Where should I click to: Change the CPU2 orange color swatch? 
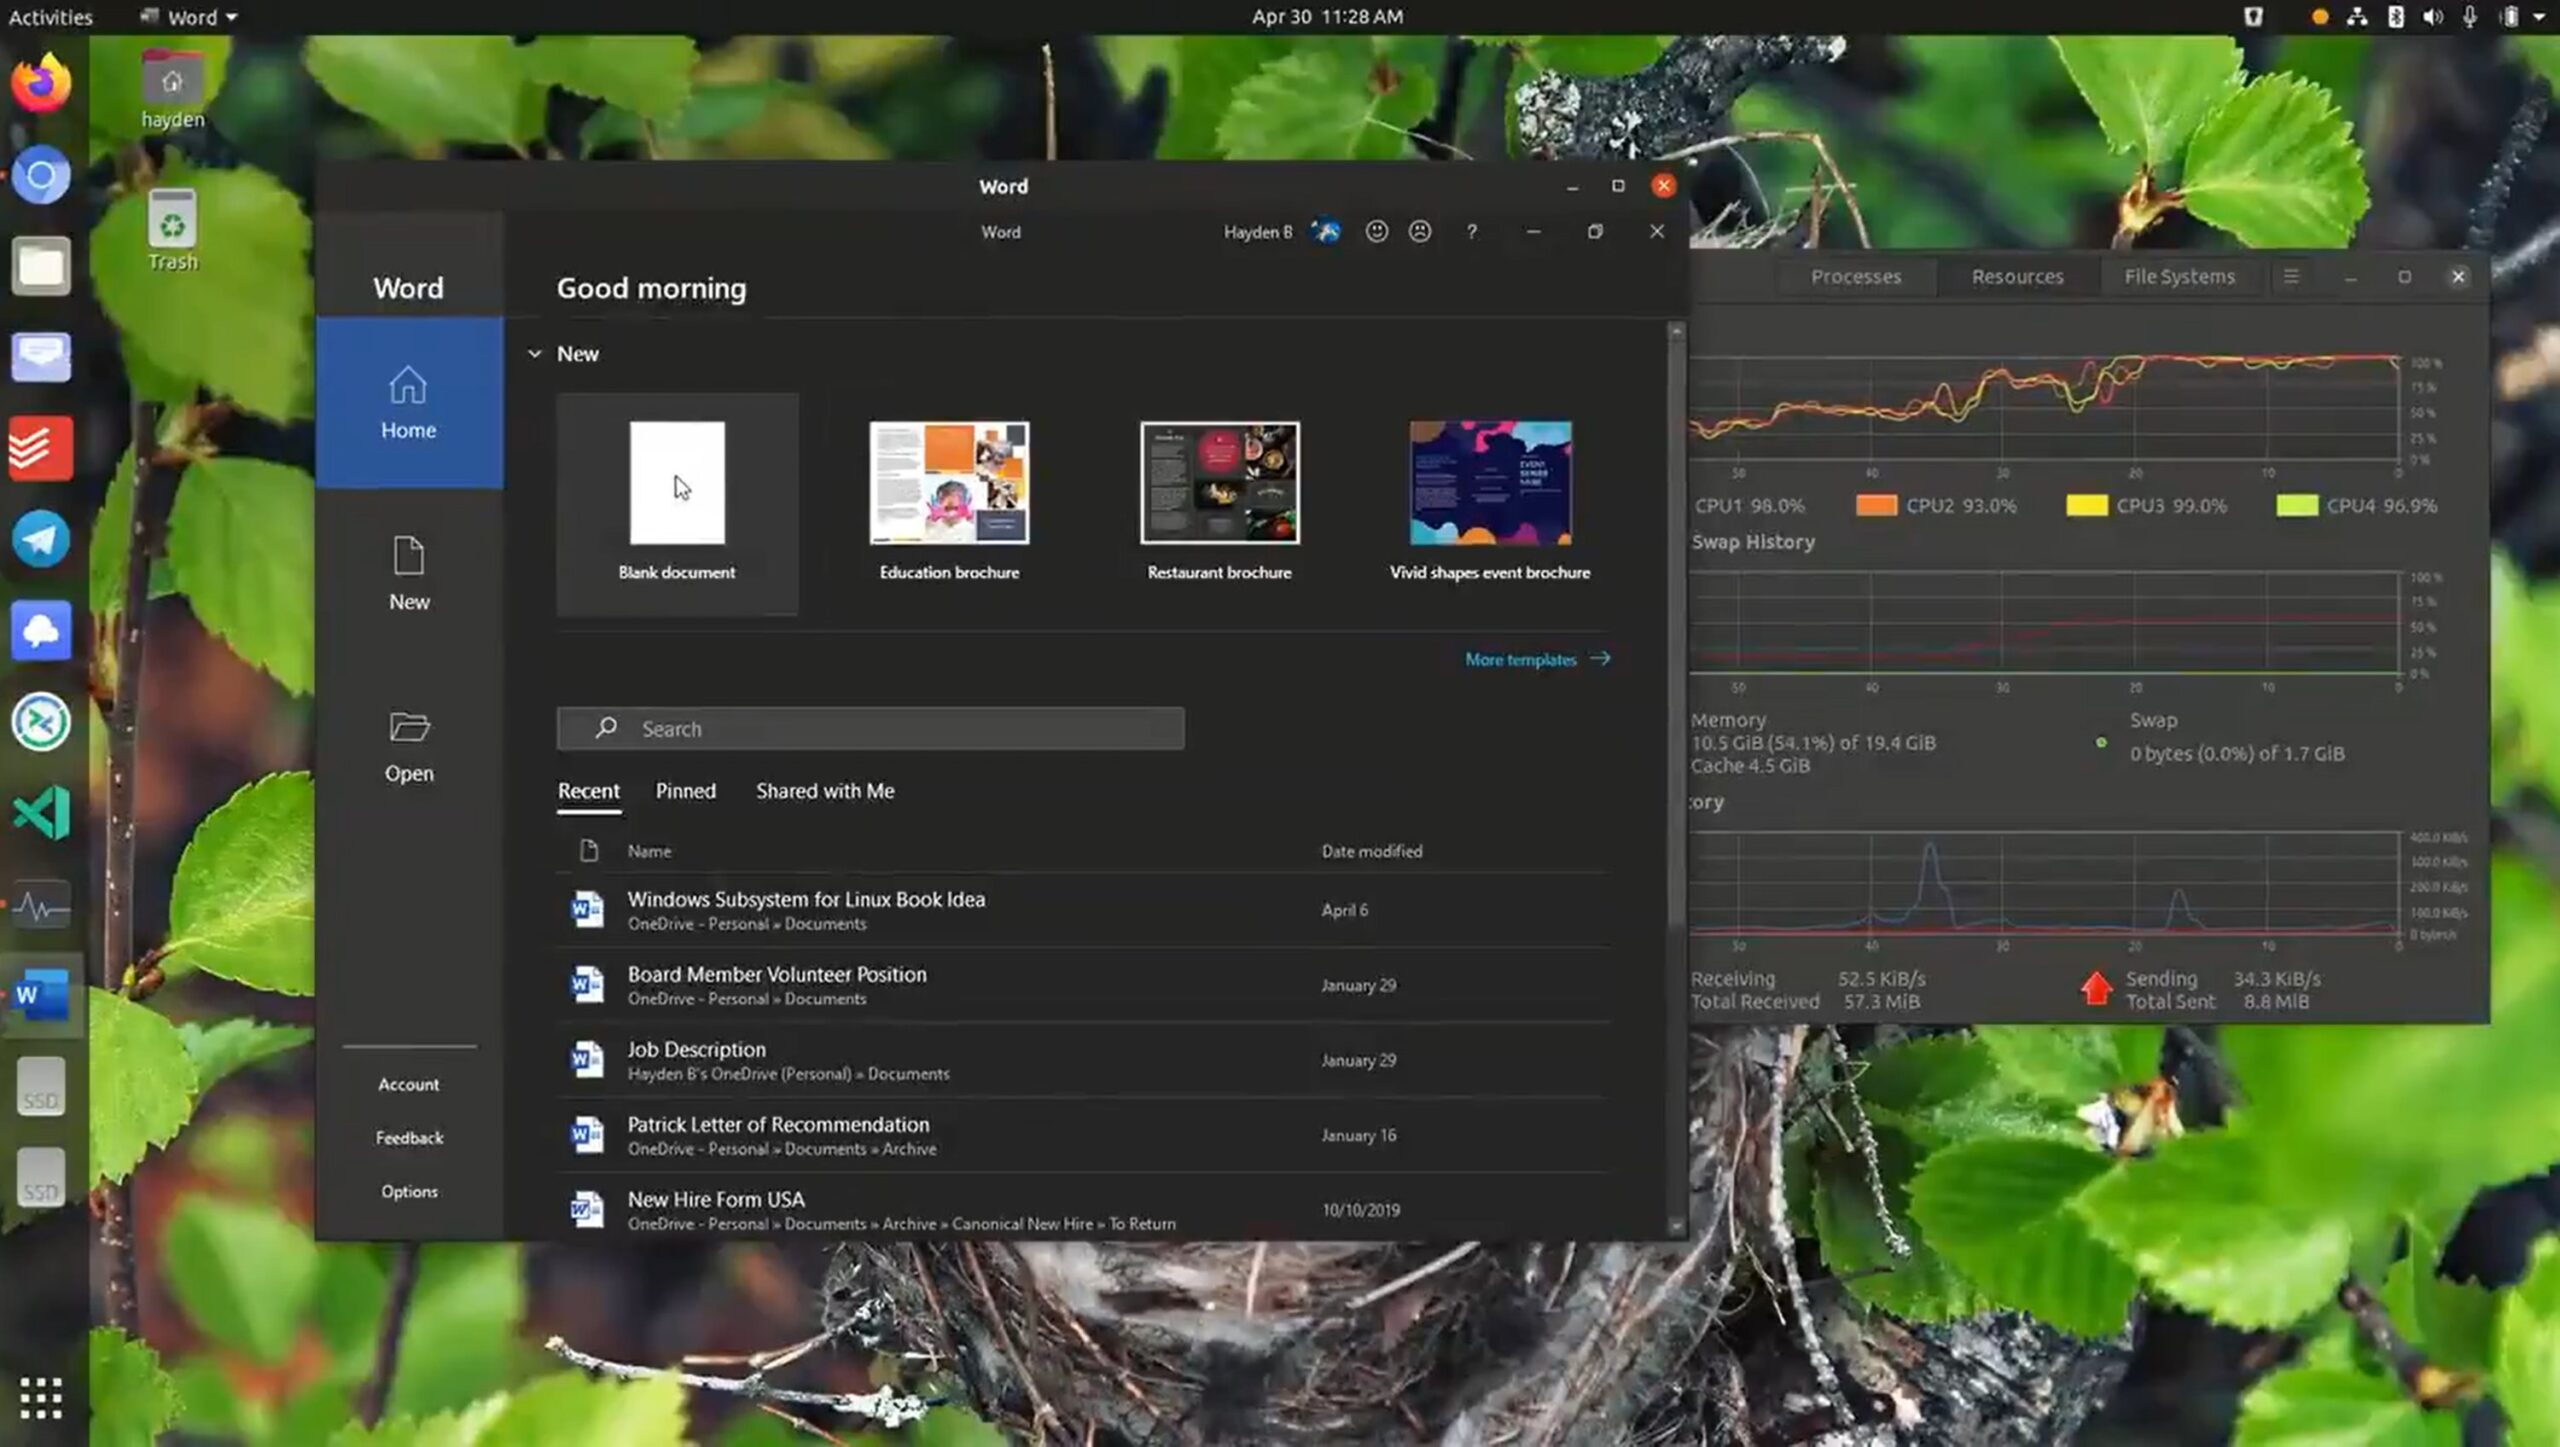click(x=1876, y=505)
